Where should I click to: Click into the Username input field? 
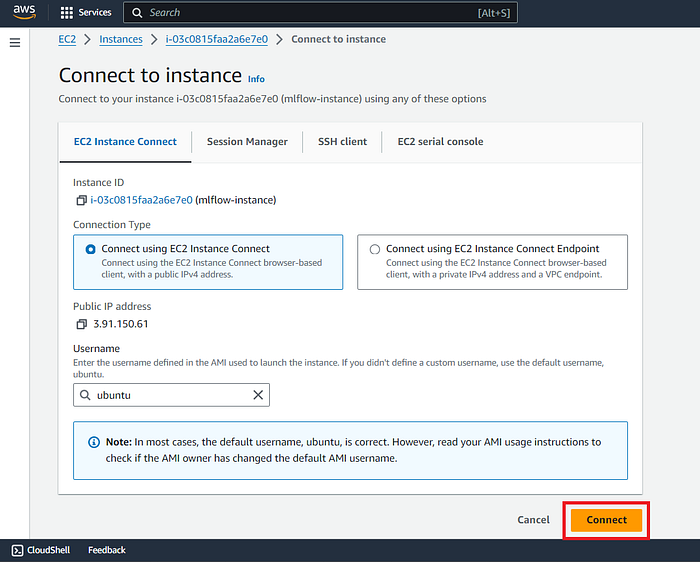pyautogui.click(x=171, y=395)
